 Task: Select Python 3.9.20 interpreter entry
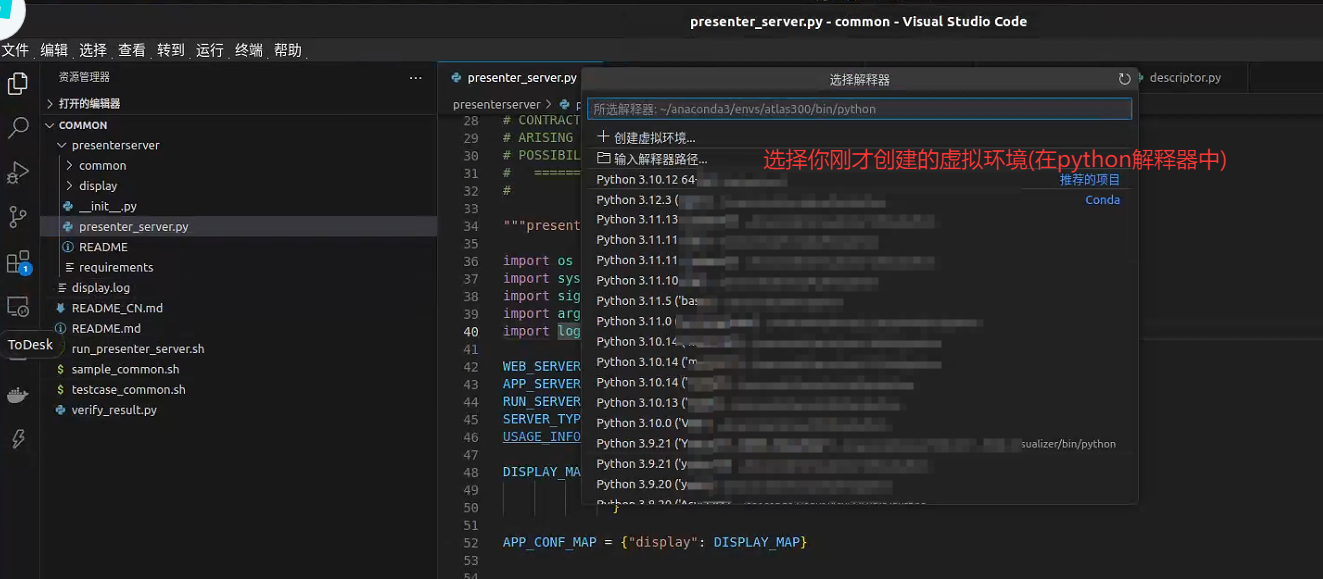pyautogui.click(x=859, y=484)
